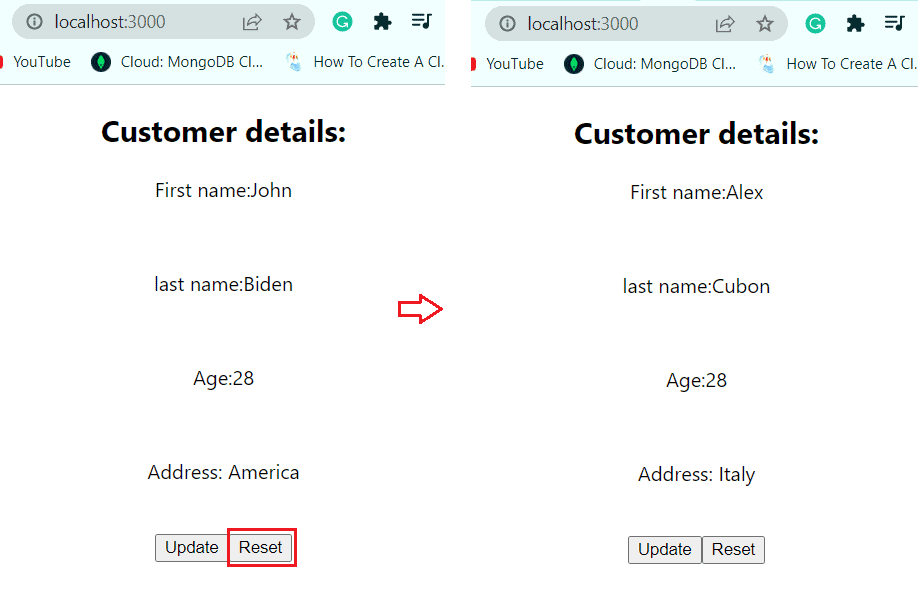The height and width of the screenshot is (606, 924).
Task: Open YouTube bookmark in left browser
Action: tap(41, 62)
